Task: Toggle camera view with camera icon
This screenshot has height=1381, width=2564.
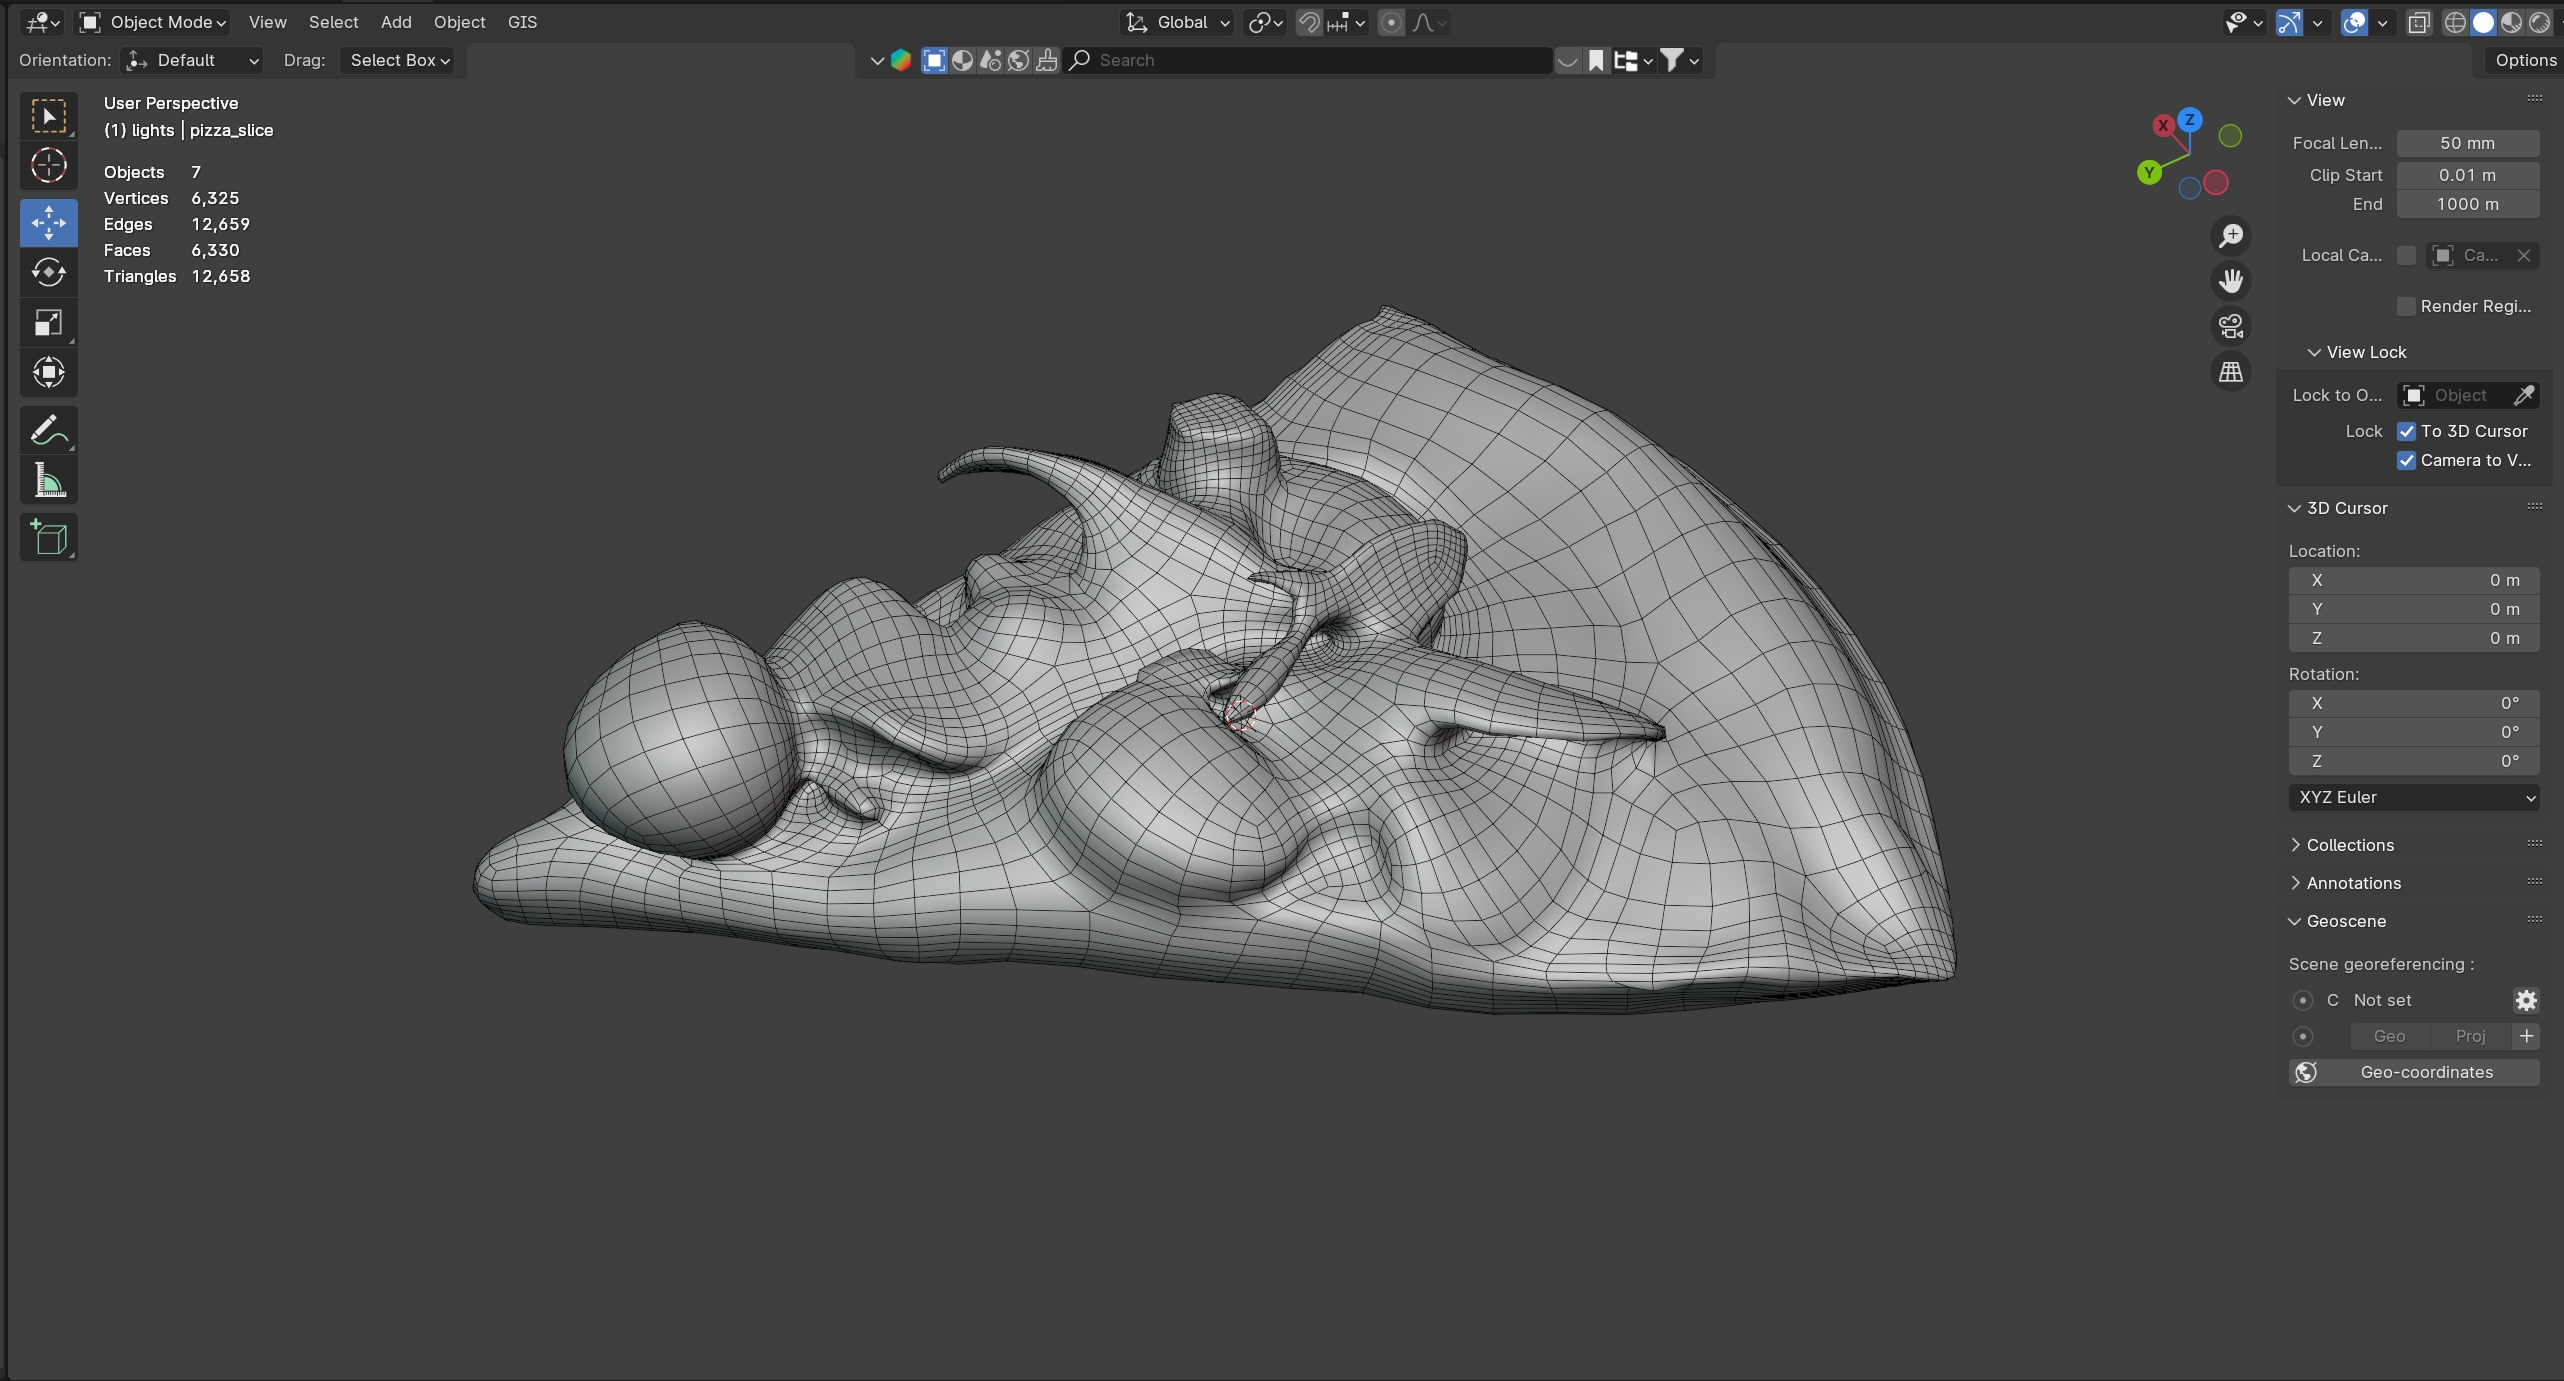Action: coord(2231,326)
